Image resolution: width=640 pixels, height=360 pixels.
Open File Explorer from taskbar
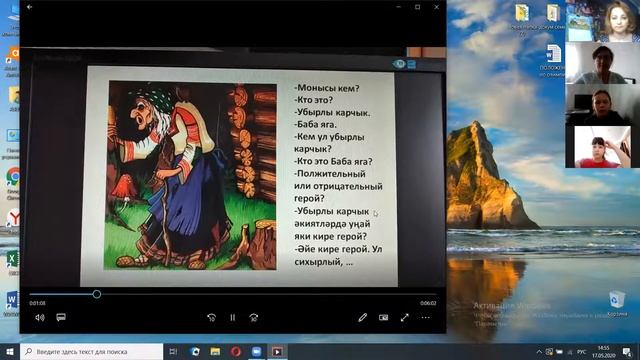coord(216,351)
